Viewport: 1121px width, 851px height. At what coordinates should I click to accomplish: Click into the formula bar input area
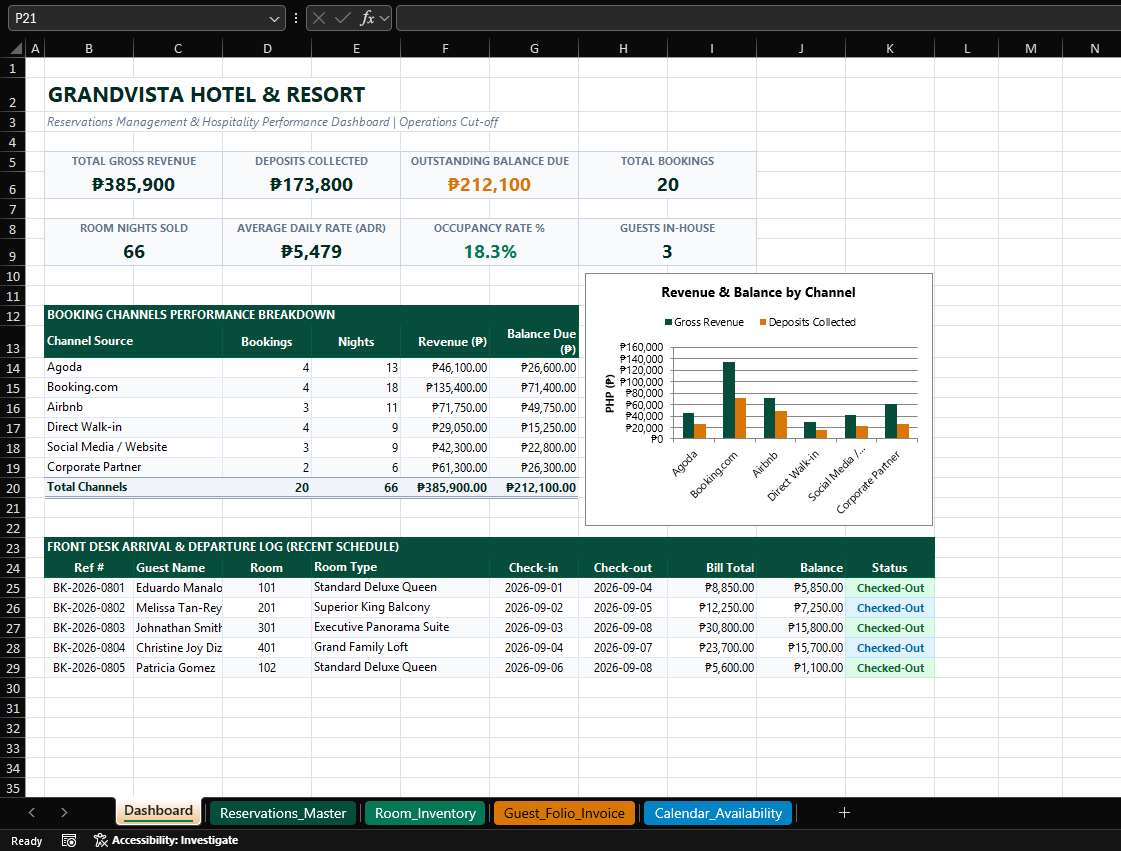pyautogui.click(x=758, y=18)
